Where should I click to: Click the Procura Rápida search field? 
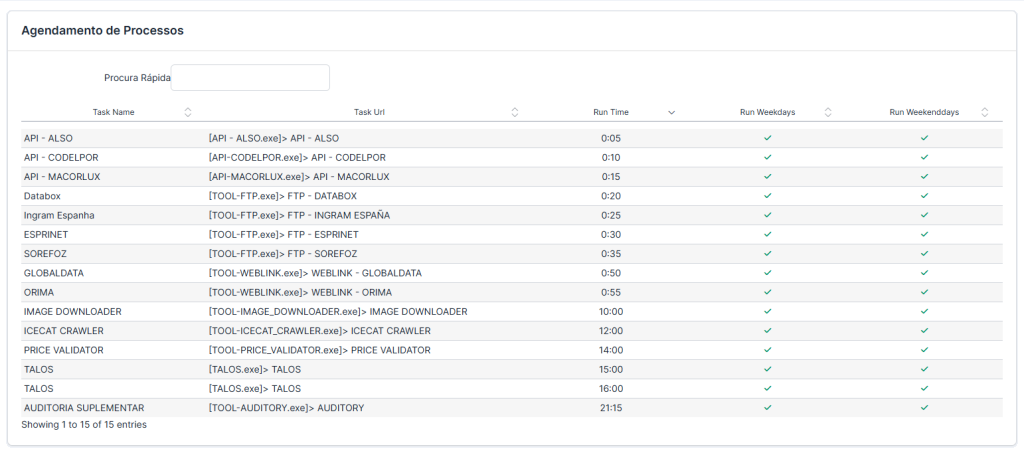pyautogui.click(x=250, y=78)
